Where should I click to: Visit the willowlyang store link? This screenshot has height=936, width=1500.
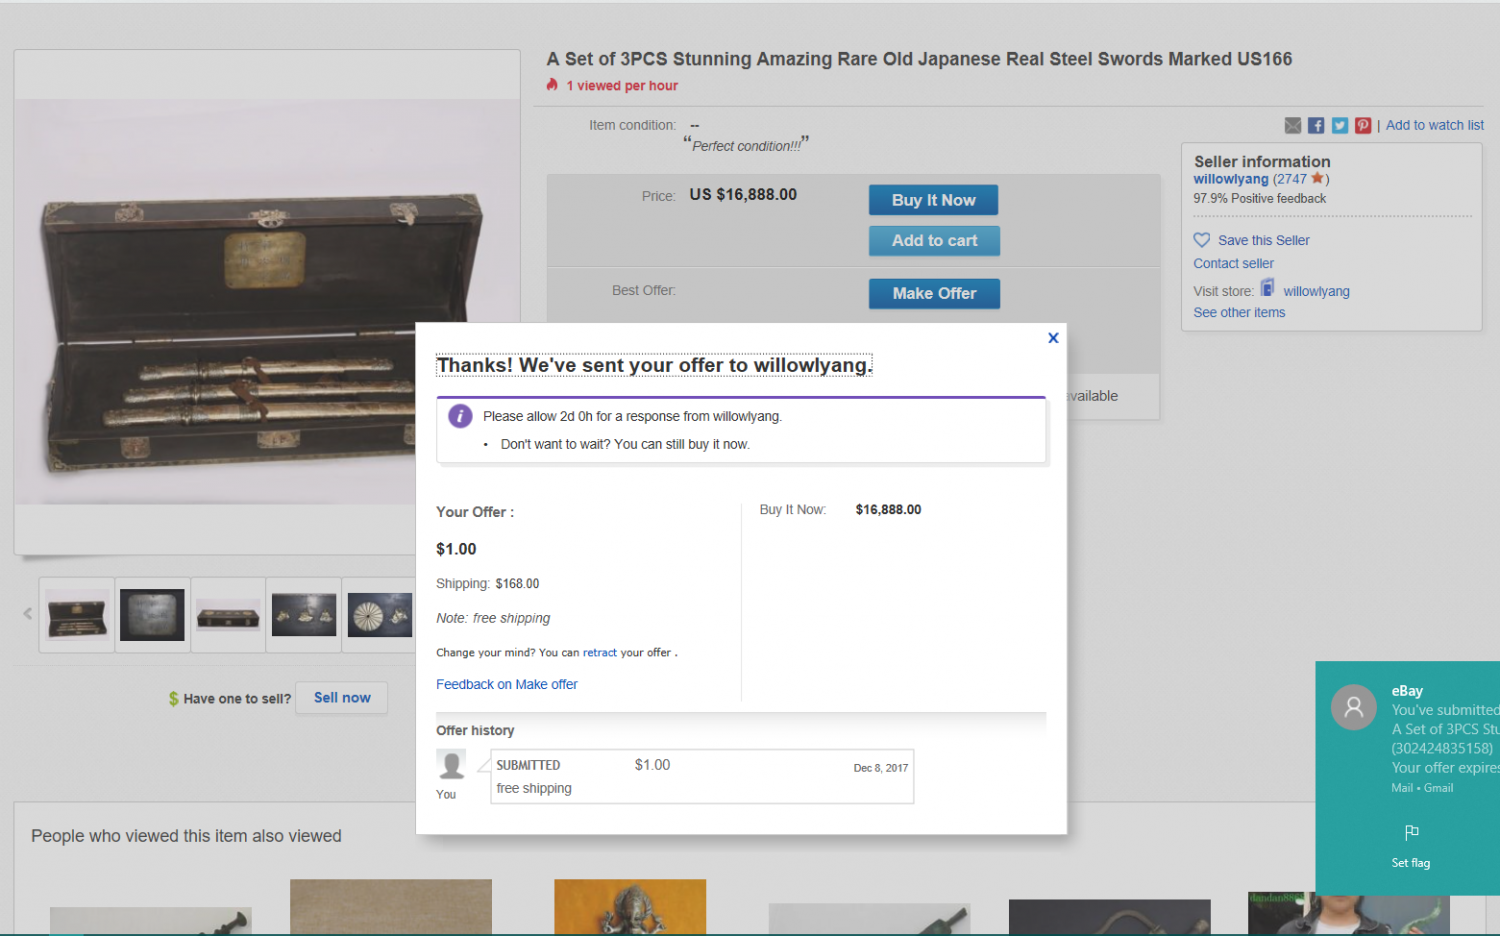[1316, 291]
